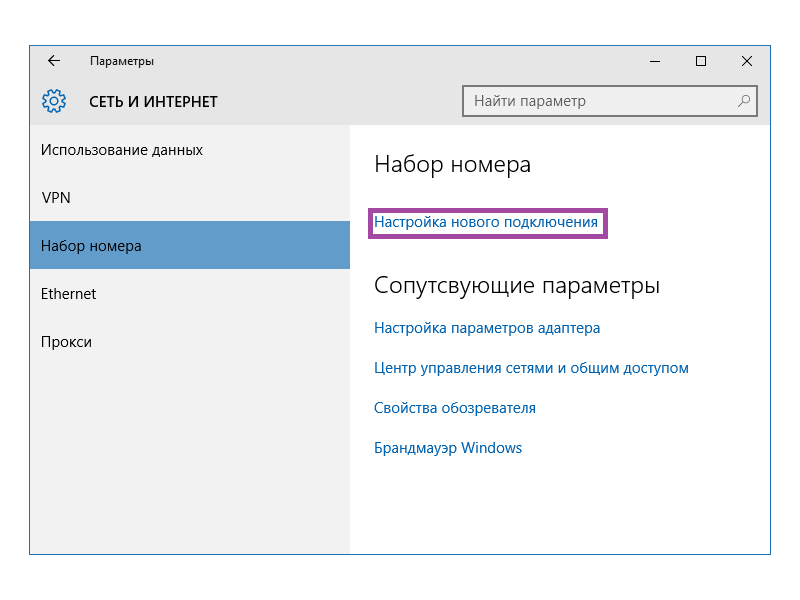The height and width of the screenshot is (600, 800).
Task: Close the Параметры window
Action: (x=747, y=61)
